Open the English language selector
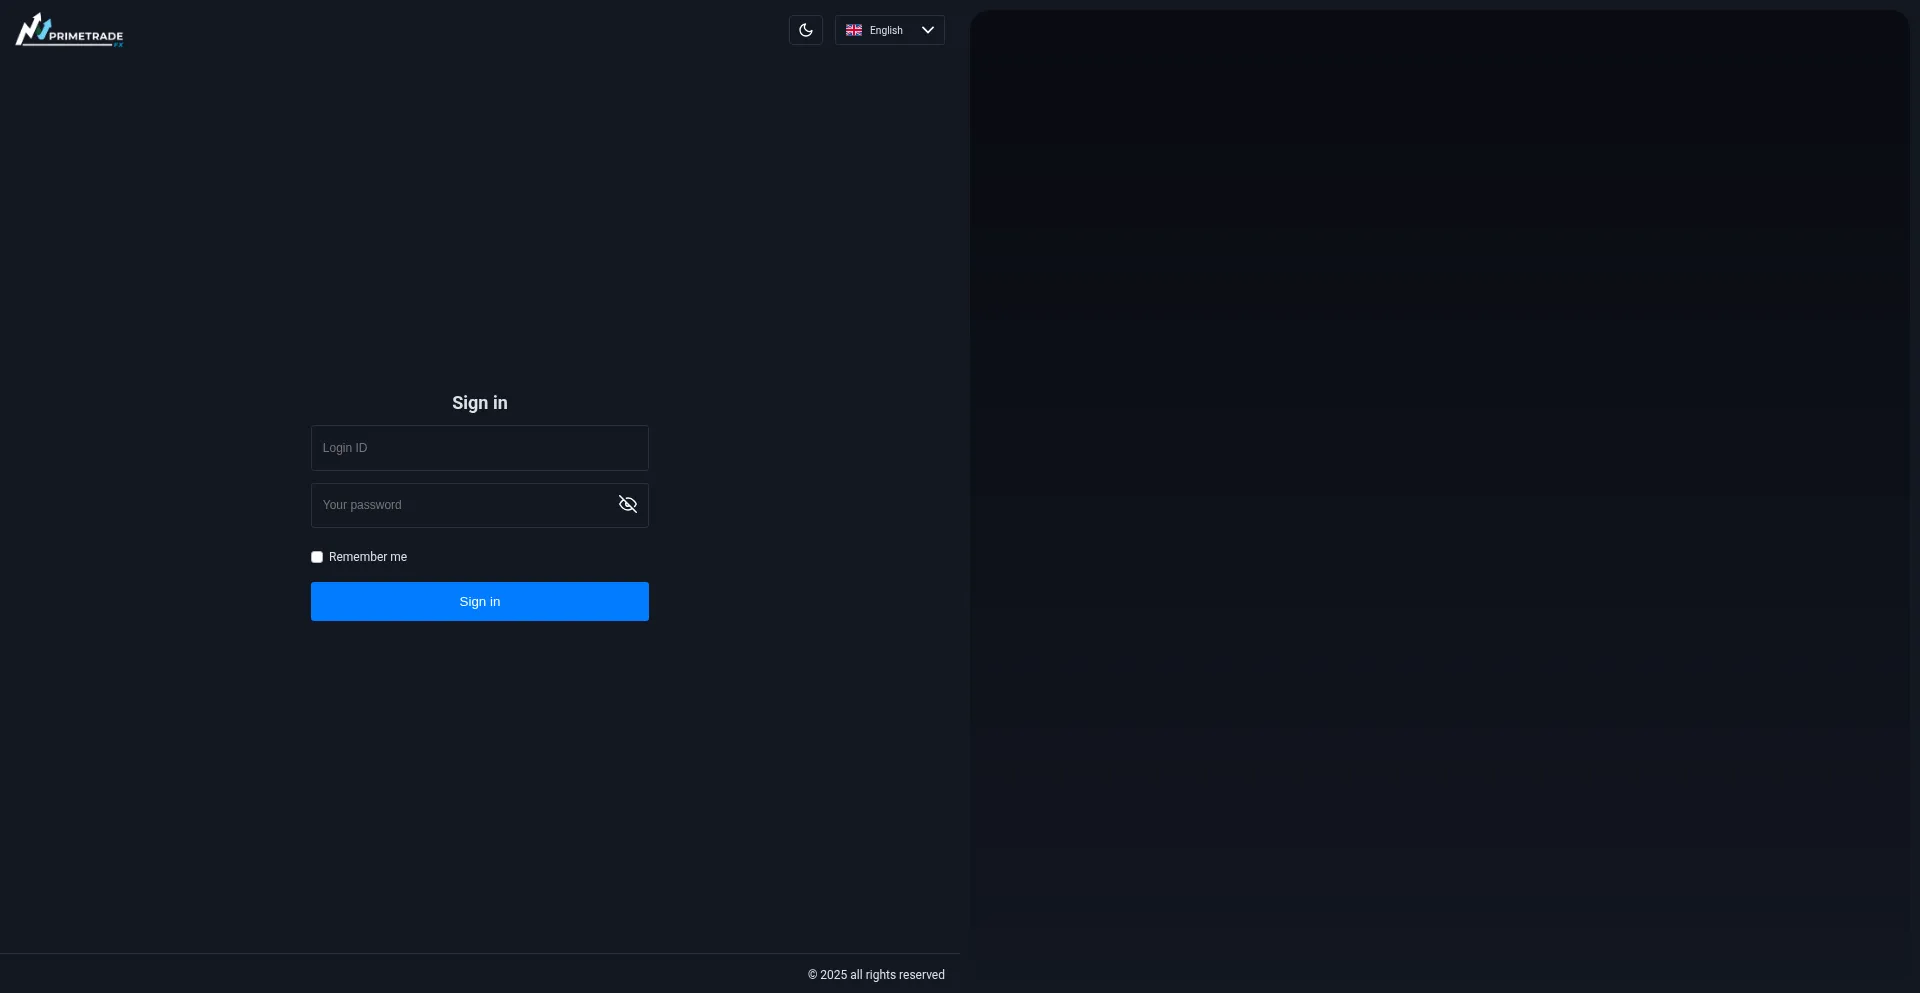This screenshot has width=1920, height=993. [889, 30]
